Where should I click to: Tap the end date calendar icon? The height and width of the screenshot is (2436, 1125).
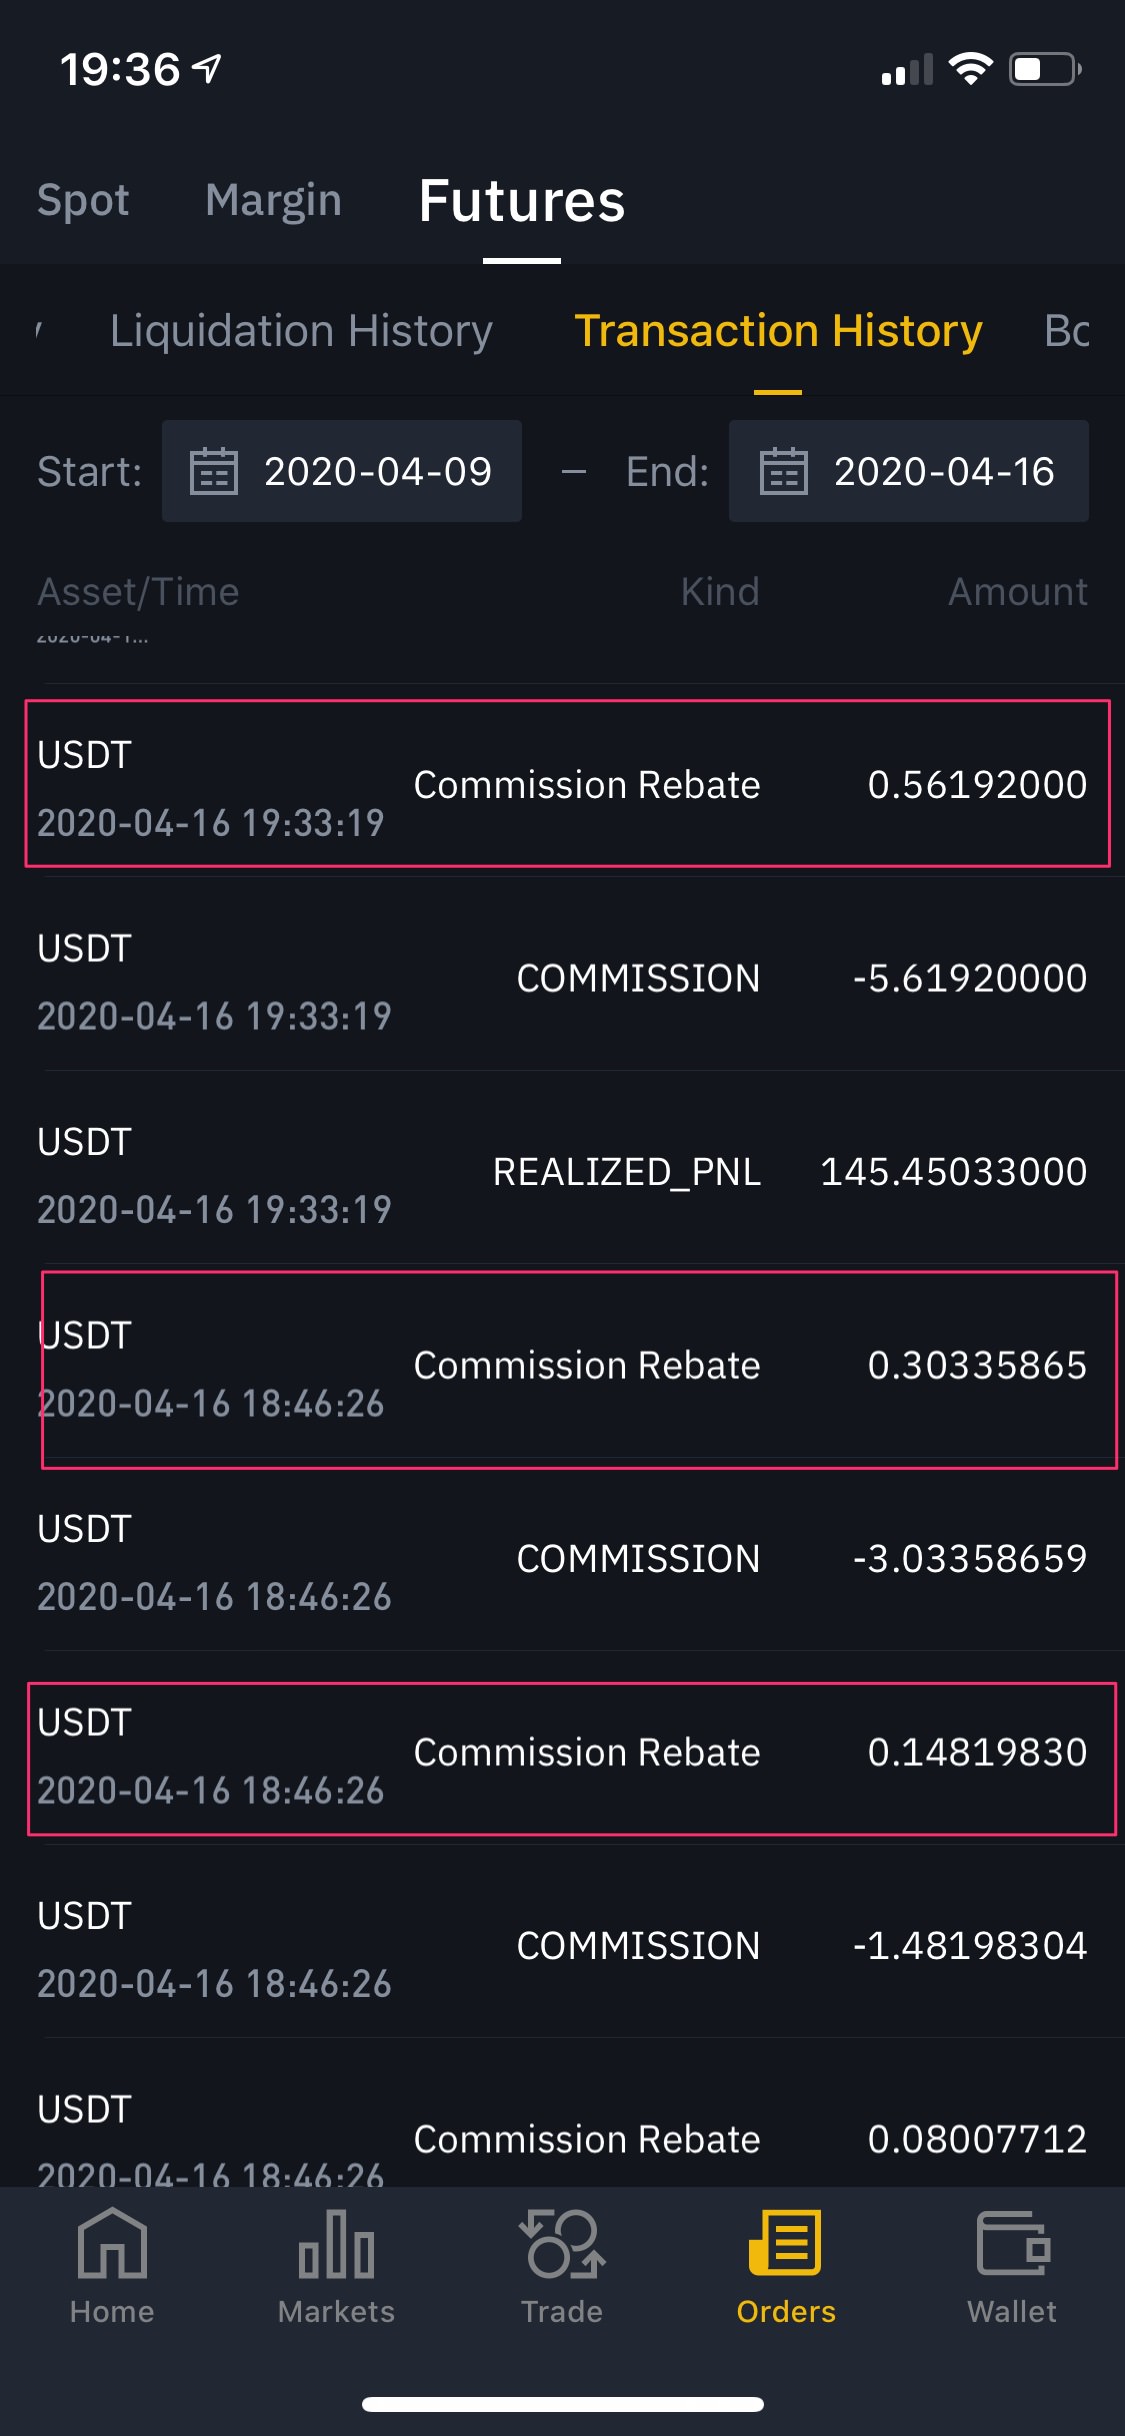tap(783, 471)
